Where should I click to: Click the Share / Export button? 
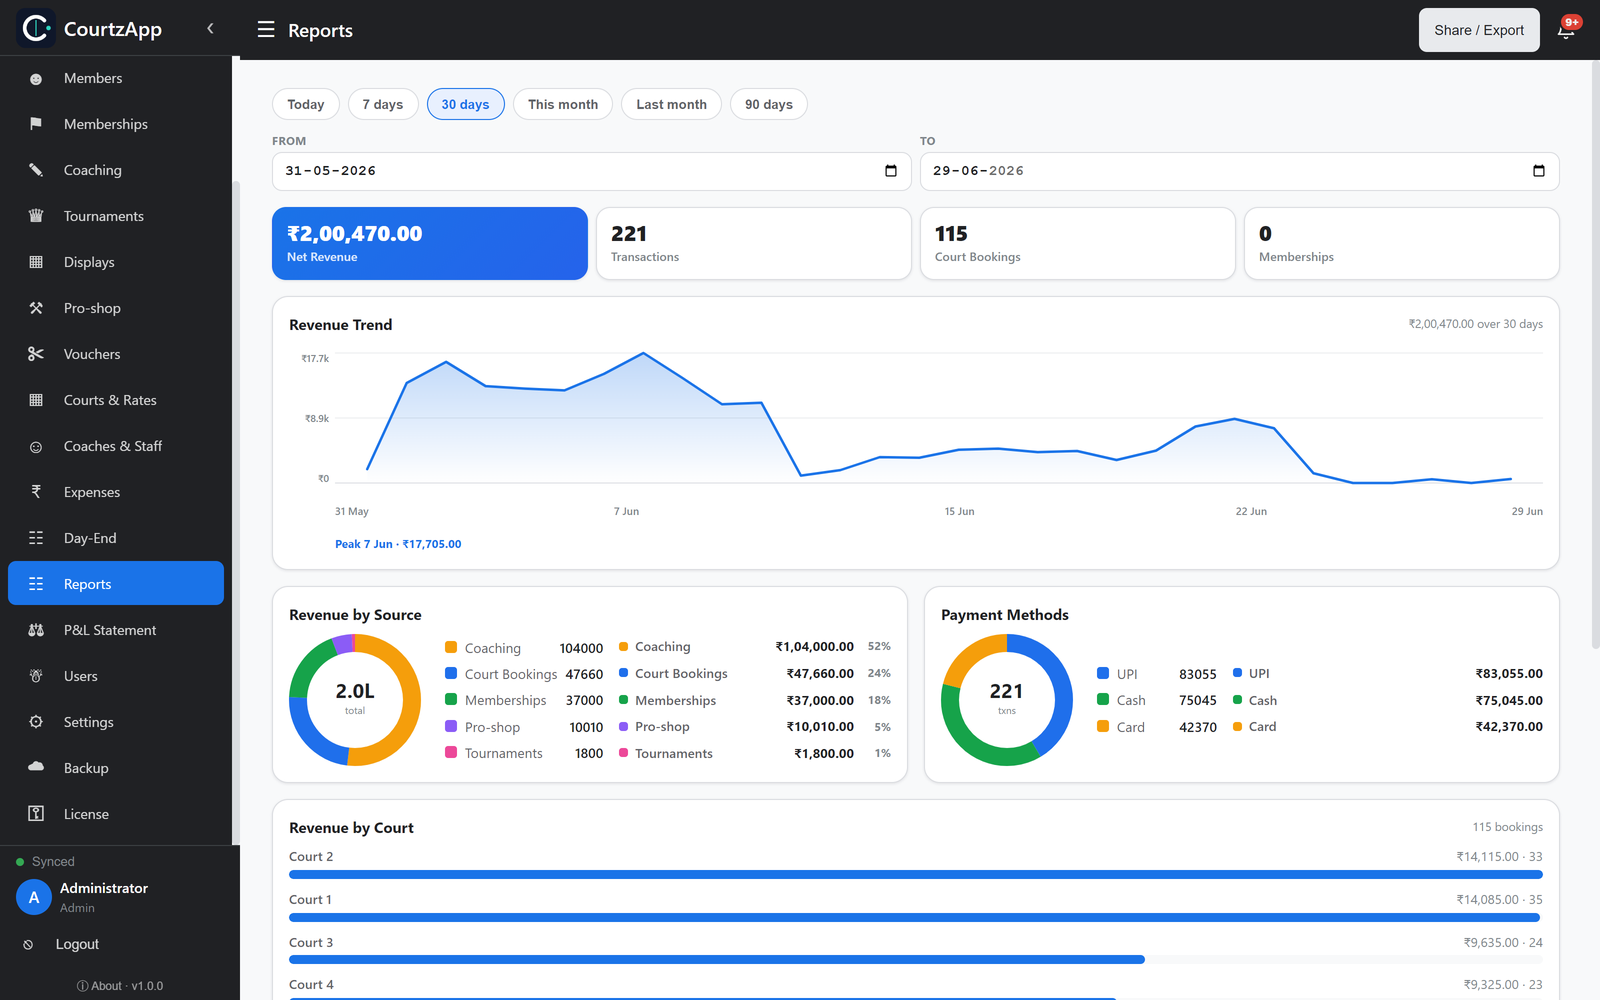click(x=1479, y=30)
